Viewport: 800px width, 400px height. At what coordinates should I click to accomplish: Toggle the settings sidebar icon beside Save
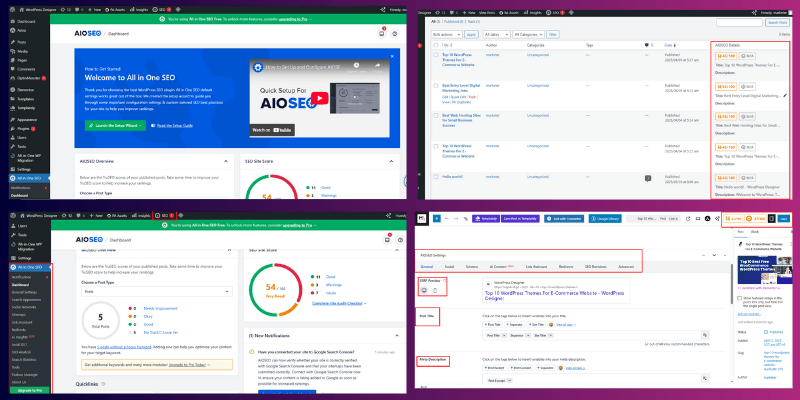(x=771, y=218)
